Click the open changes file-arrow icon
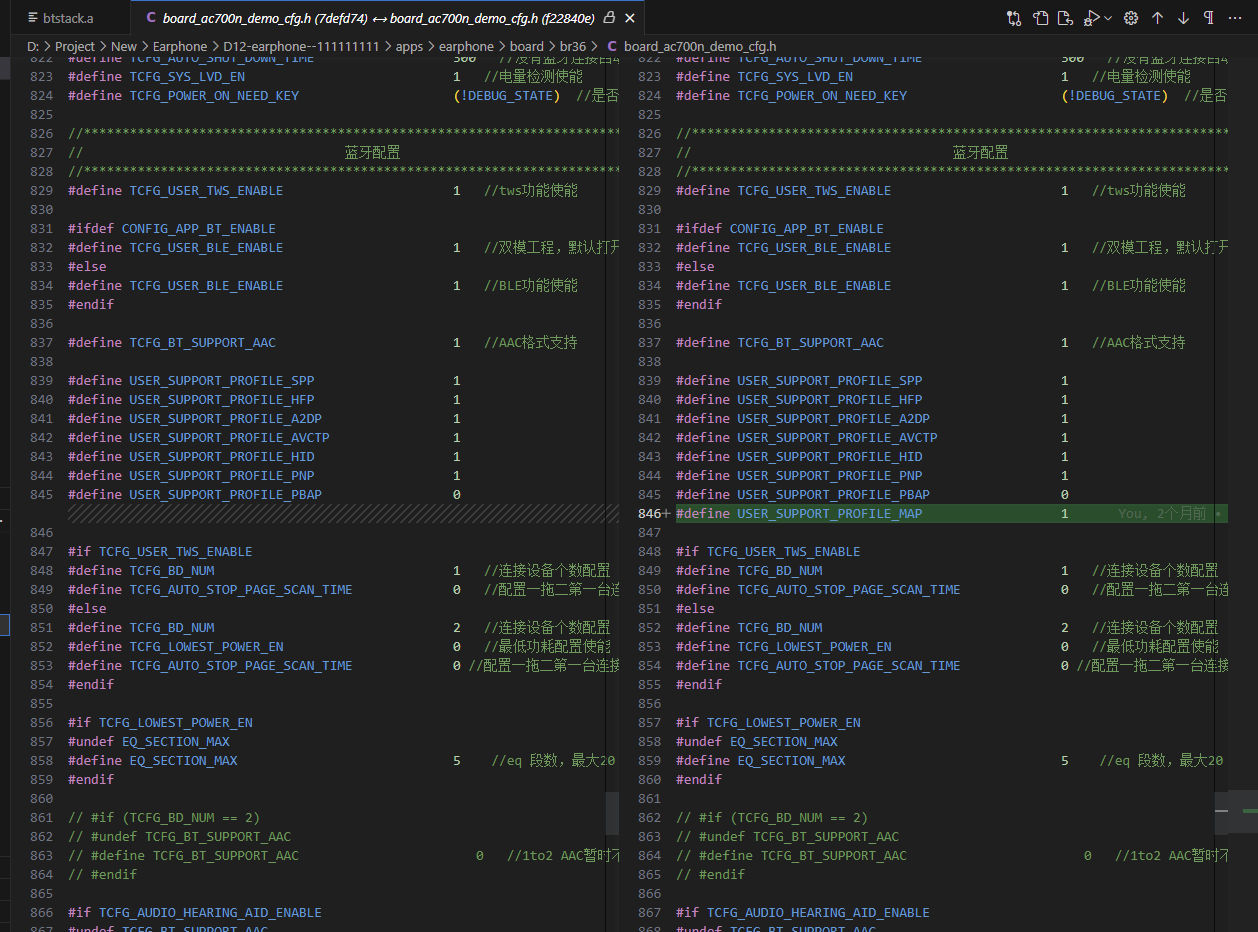Viewport: 1258px width, 932px height. [x=1065, y=18]
